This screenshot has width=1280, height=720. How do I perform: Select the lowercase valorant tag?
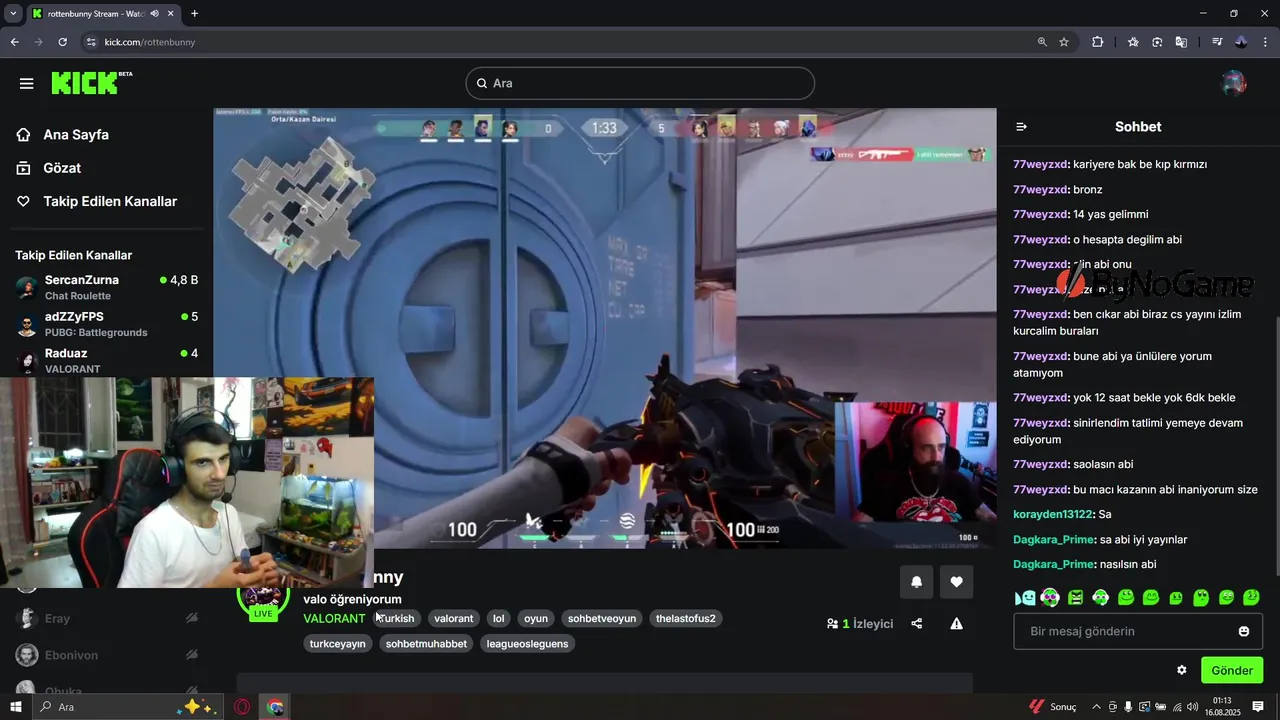(453, 619)
